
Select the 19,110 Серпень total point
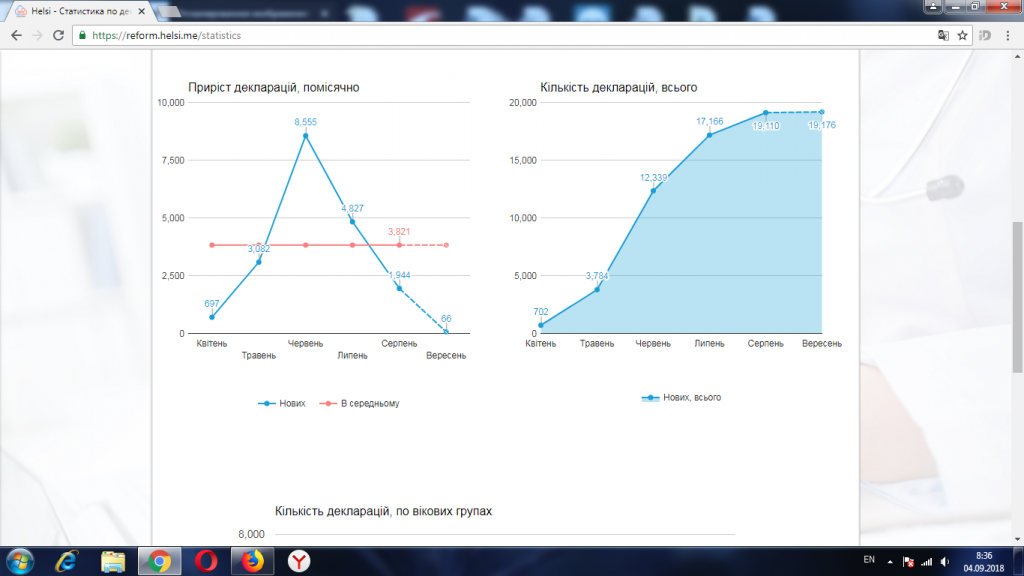click(766, 113)
